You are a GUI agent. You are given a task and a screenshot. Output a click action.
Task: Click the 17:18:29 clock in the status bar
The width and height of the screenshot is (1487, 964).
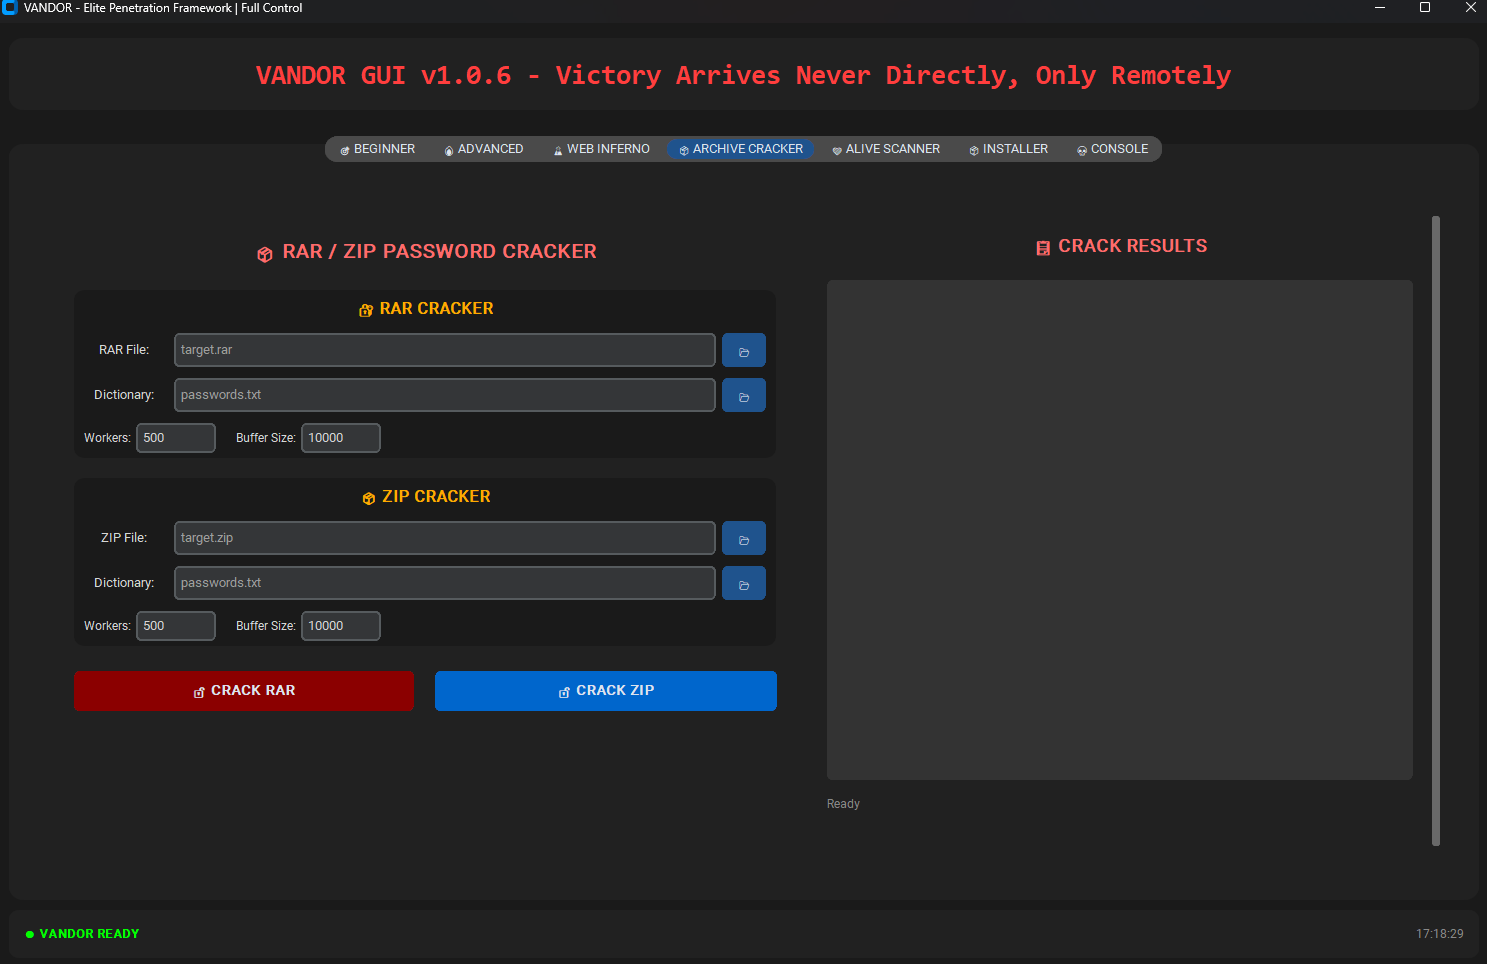(x=1439, y=934)
